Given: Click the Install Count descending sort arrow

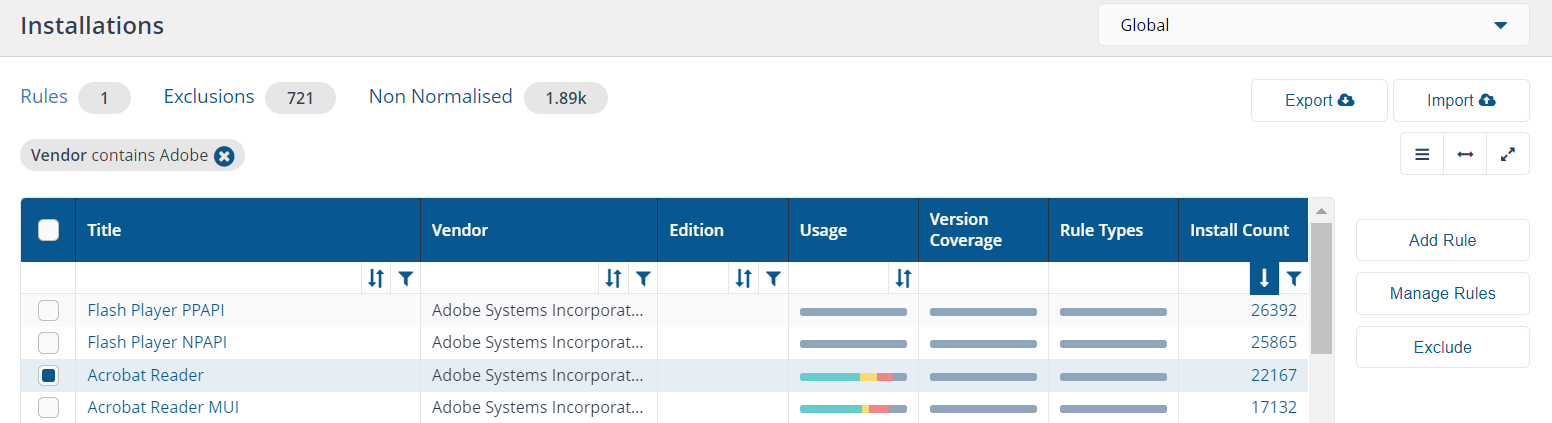Looking at the screenshot, I should (1264, 278).
